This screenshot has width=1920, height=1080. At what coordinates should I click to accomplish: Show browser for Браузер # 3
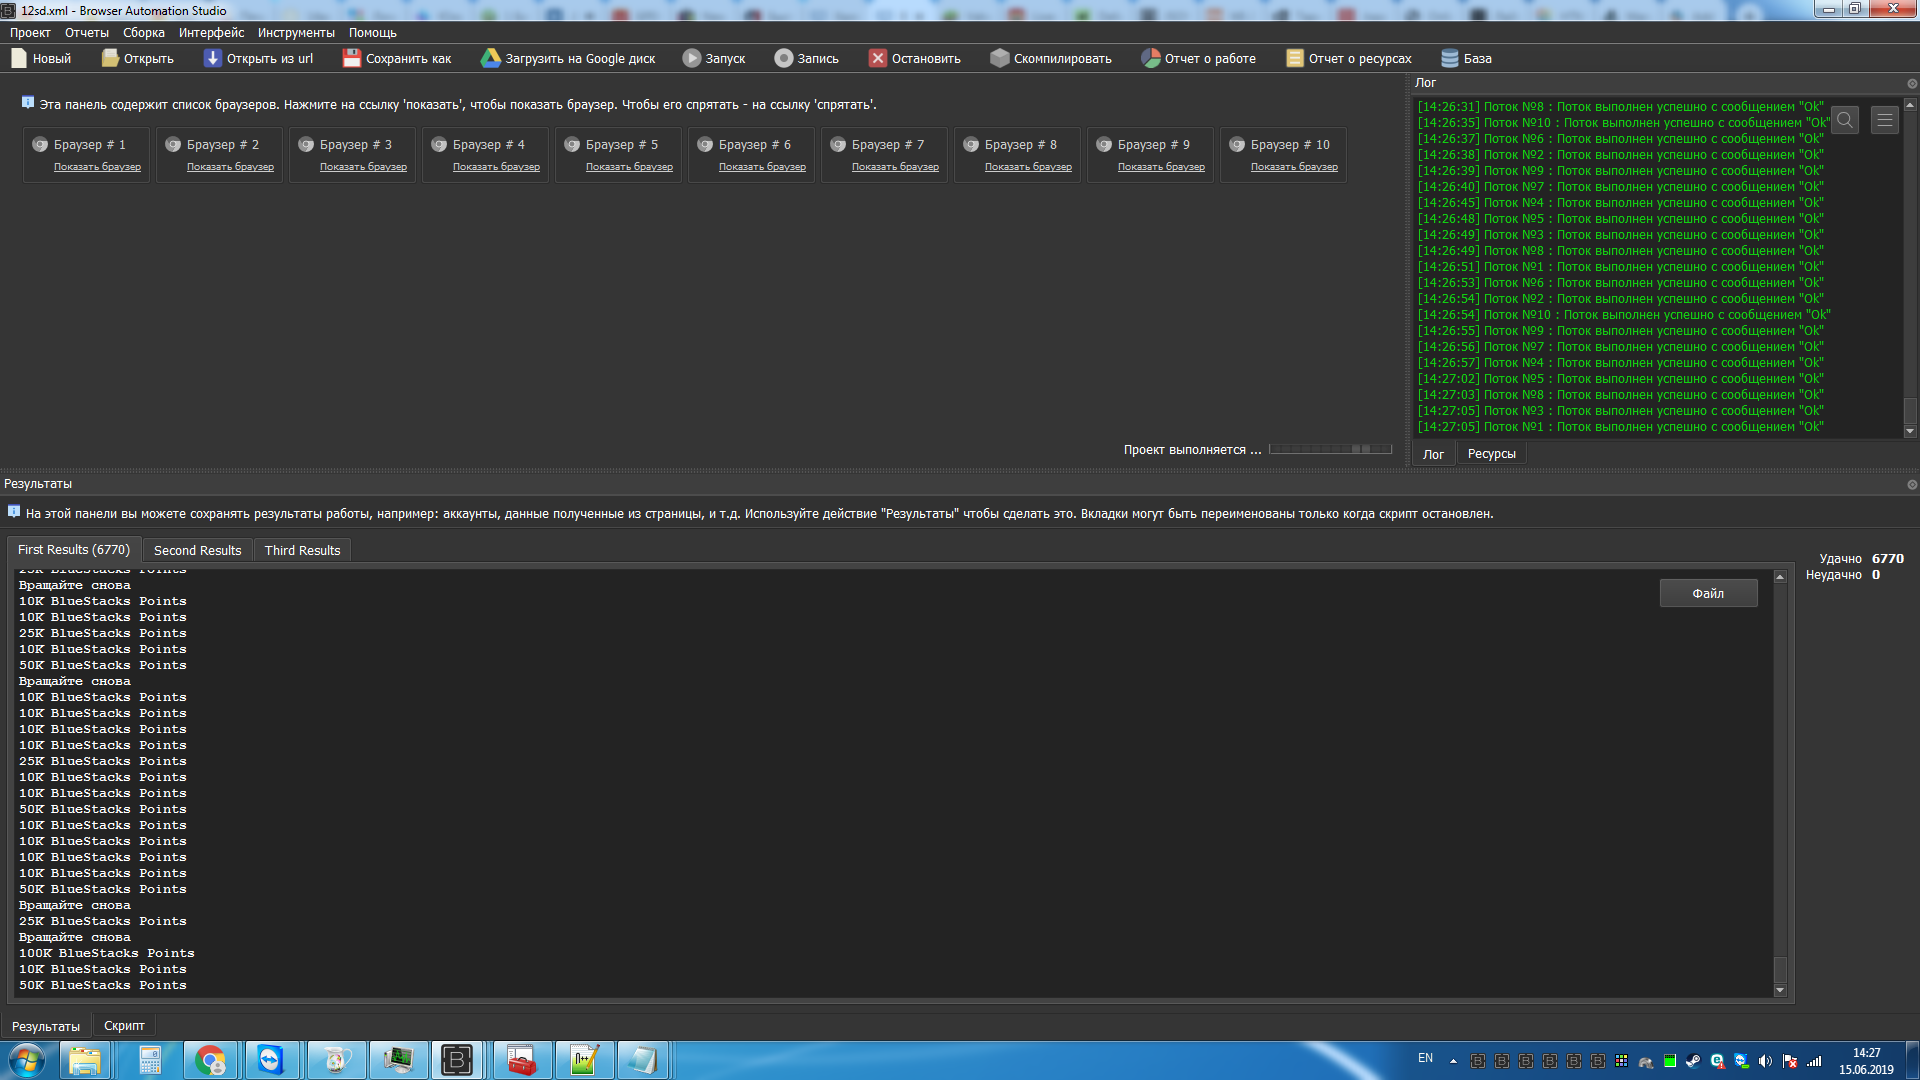[x=363, y=167]
